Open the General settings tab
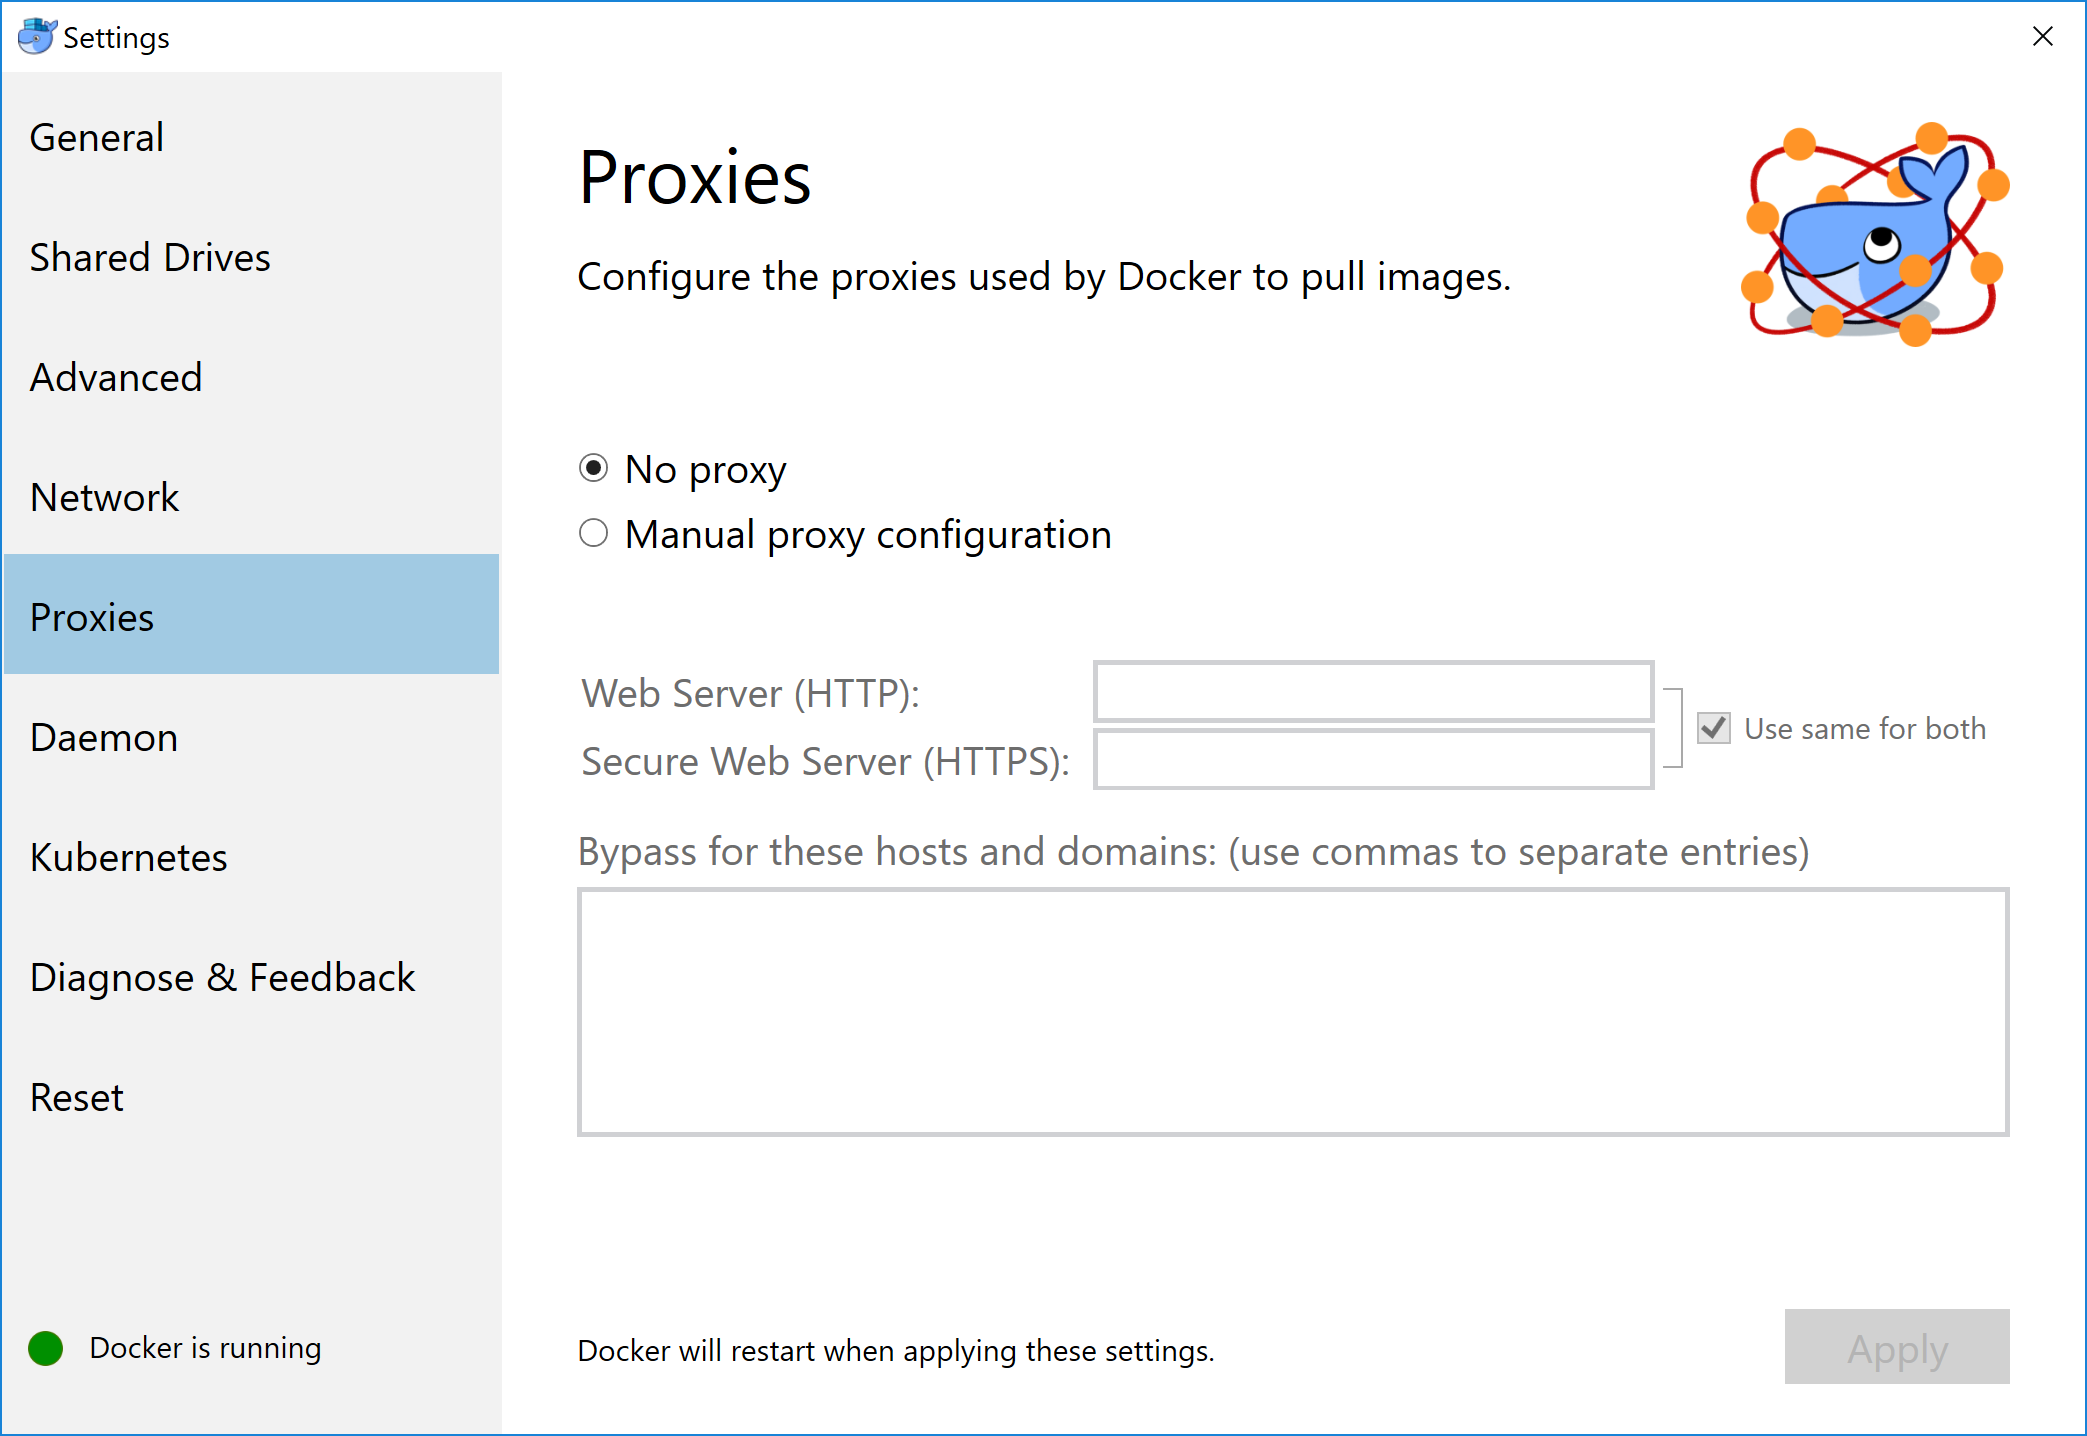Image resolution: width=2087 pixels, height=1436 pixels. (x=97, y=137)
